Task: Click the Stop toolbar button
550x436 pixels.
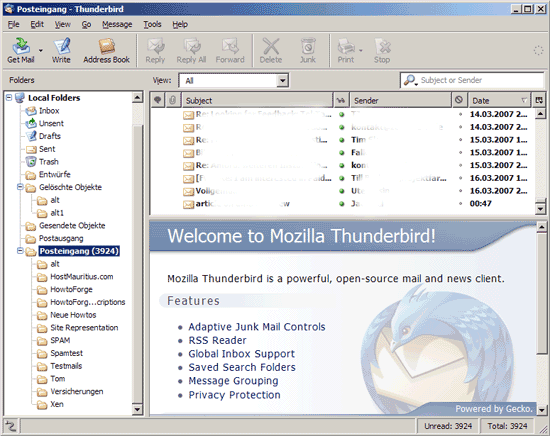Action: click(x=382, y=50)
